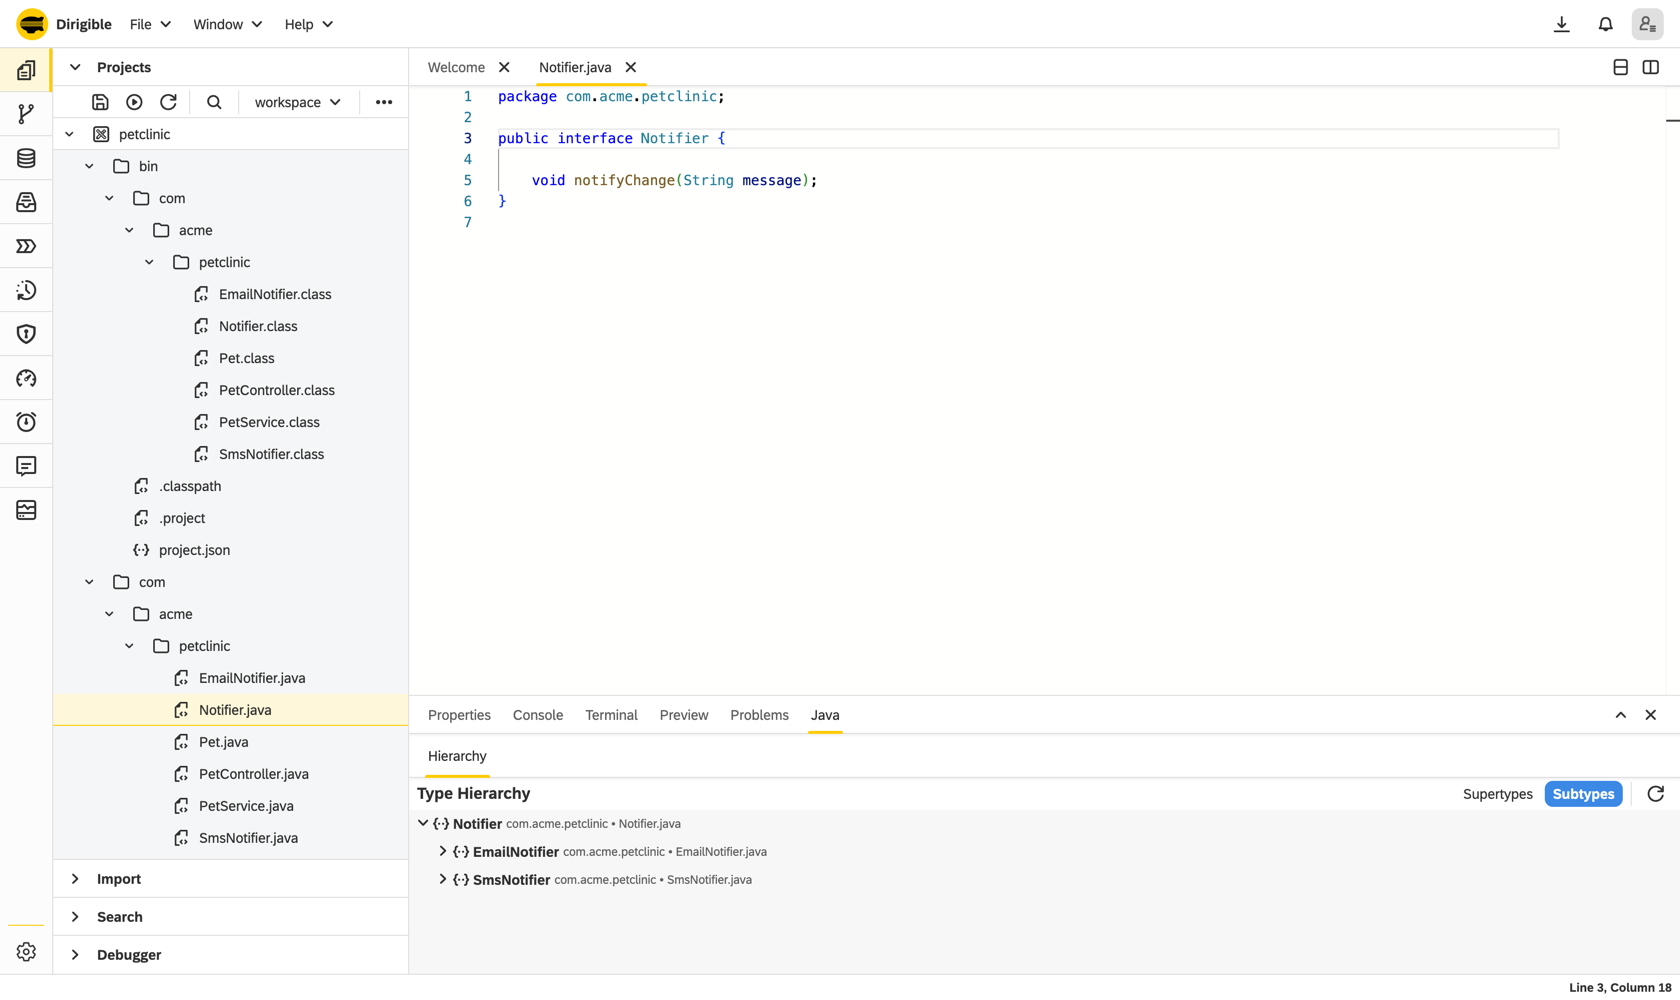Select the Subtypes hierarchy toggle

(x=1583, y=794)
